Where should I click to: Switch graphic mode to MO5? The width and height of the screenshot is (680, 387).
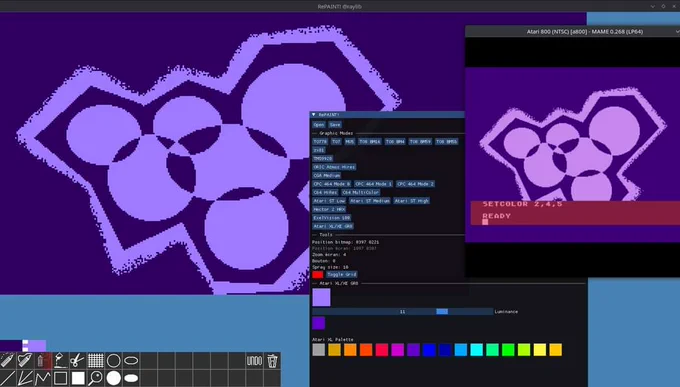click(350, 141)
